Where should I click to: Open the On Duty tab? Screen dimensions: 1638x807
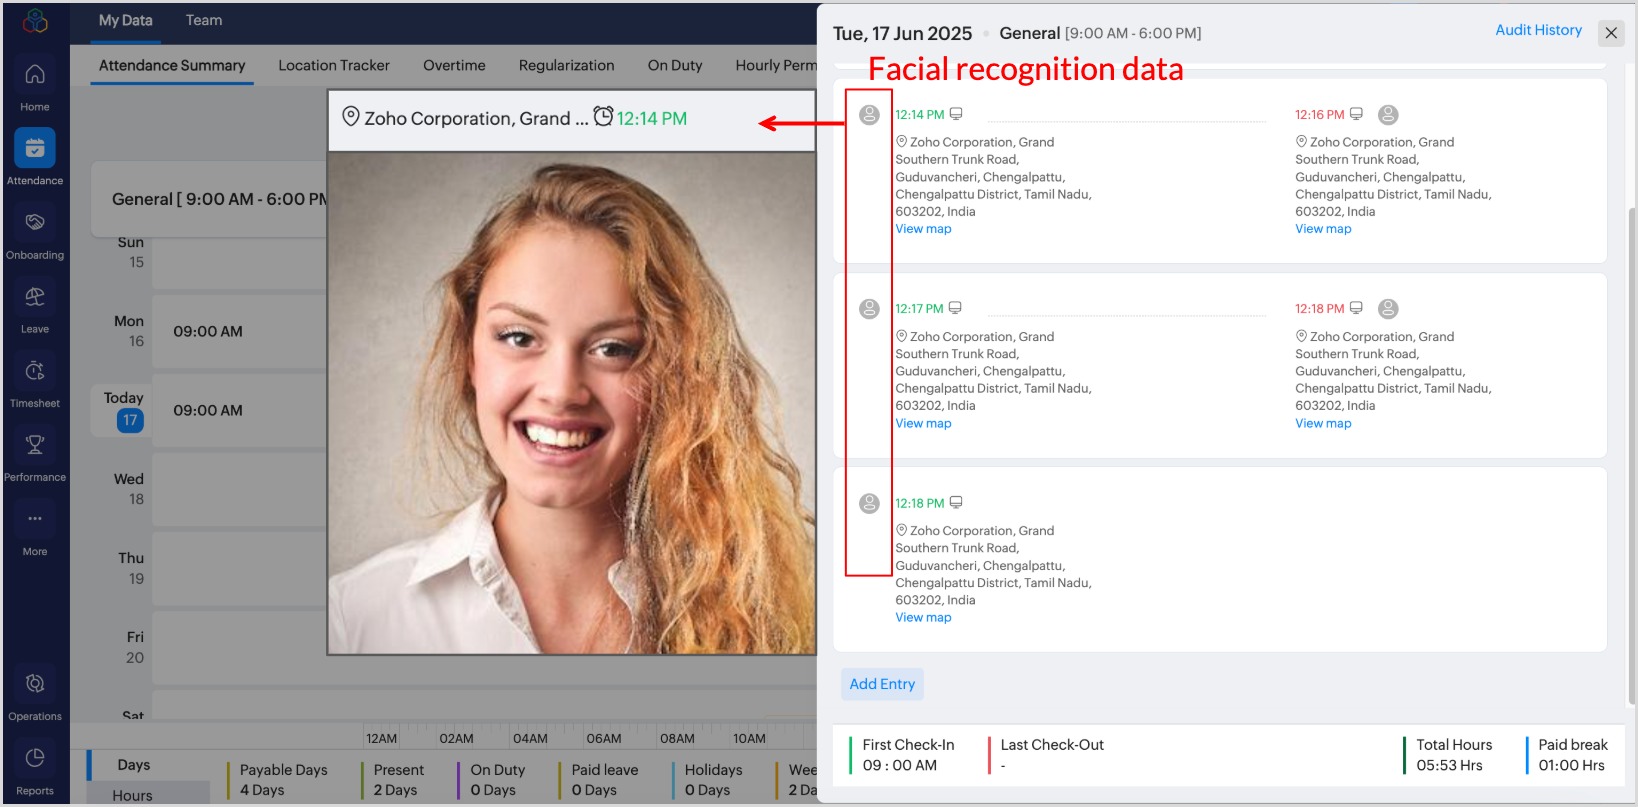675,65
